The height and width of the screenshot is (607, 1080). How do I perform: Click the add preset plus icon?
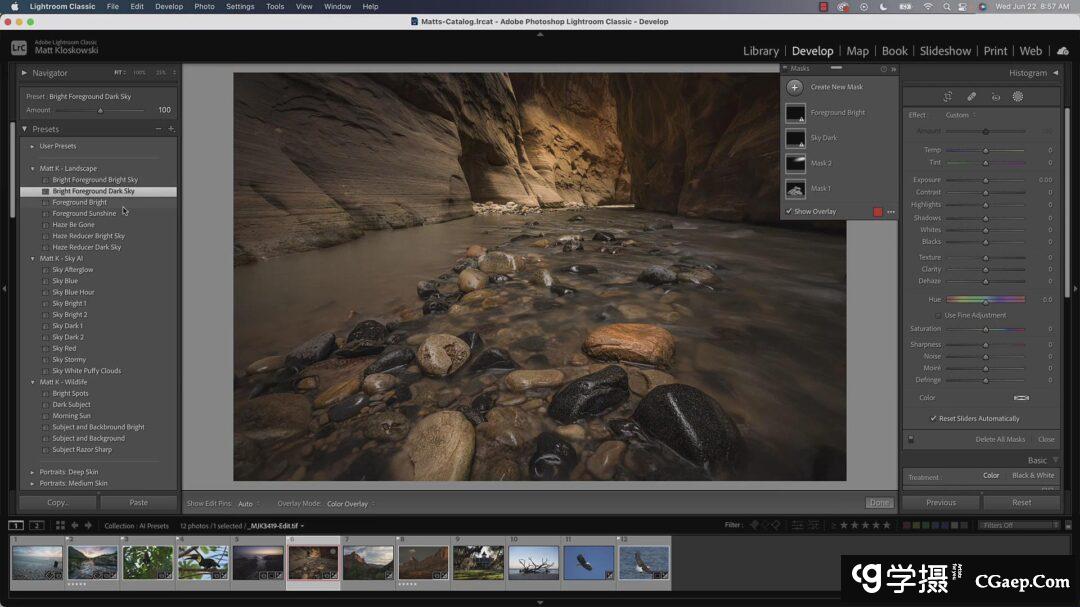click(171, 129)
